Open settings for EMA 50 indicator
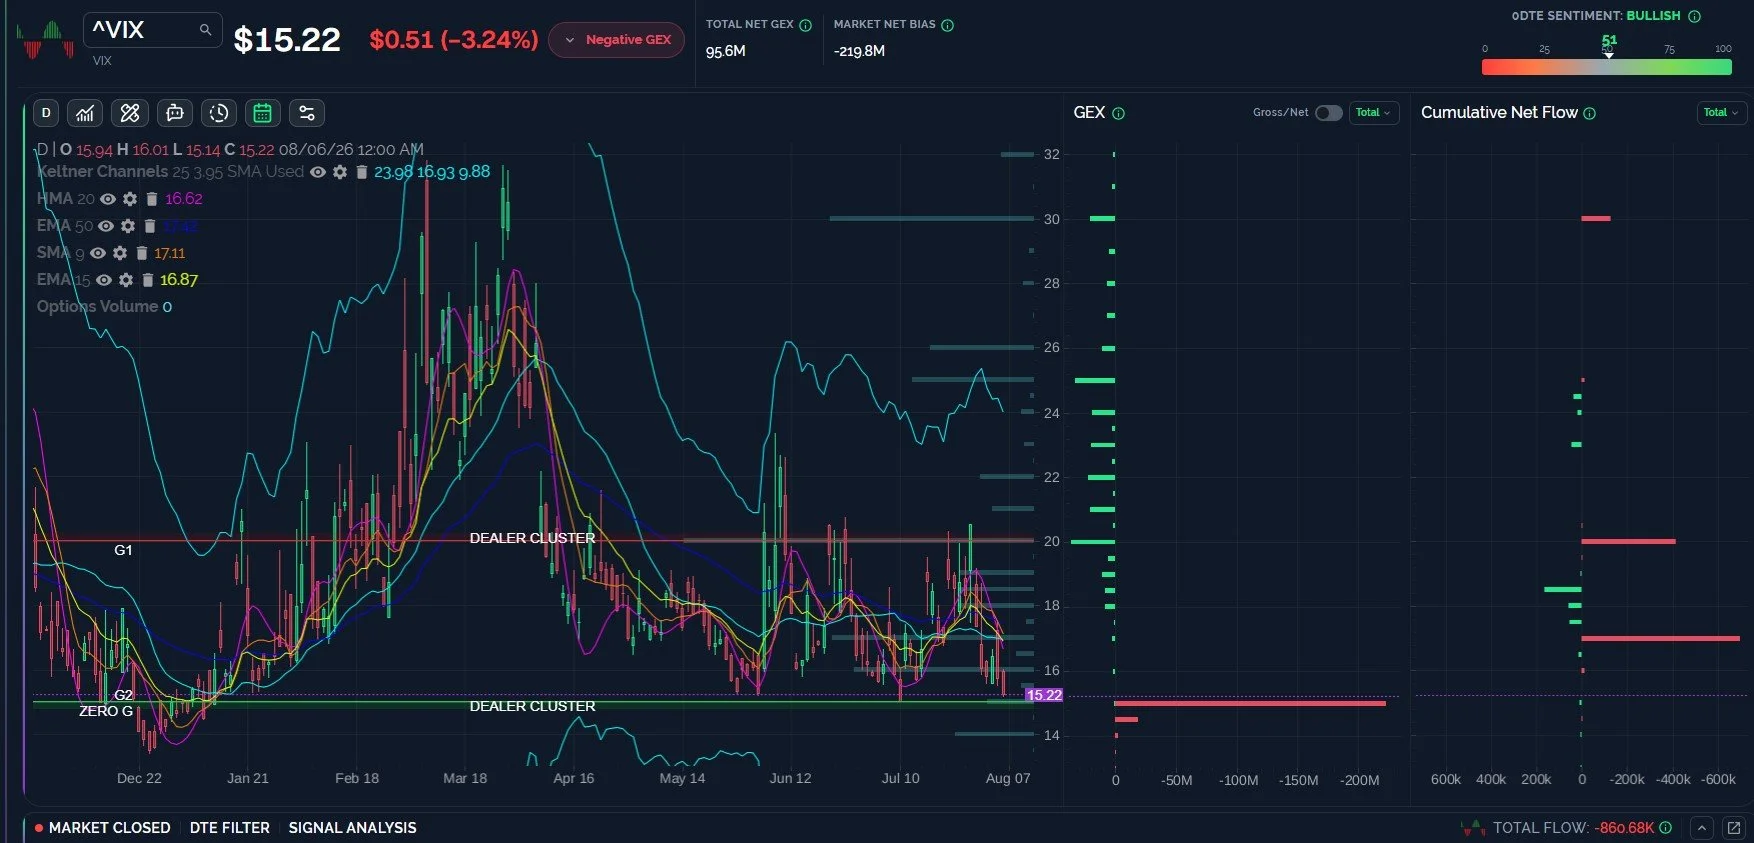1754x843 pixels. pyautogui.click(x=128, y=226)
